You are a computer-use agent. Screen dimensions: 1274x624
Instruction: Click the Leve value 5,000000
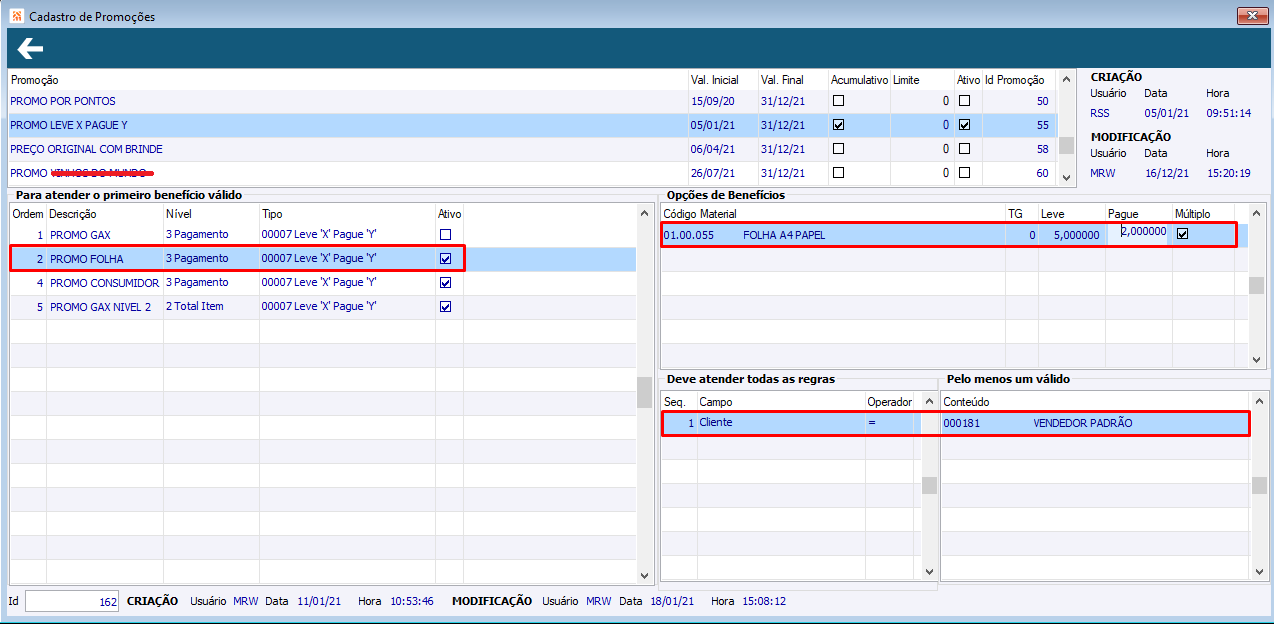[x=1077, y=235]
